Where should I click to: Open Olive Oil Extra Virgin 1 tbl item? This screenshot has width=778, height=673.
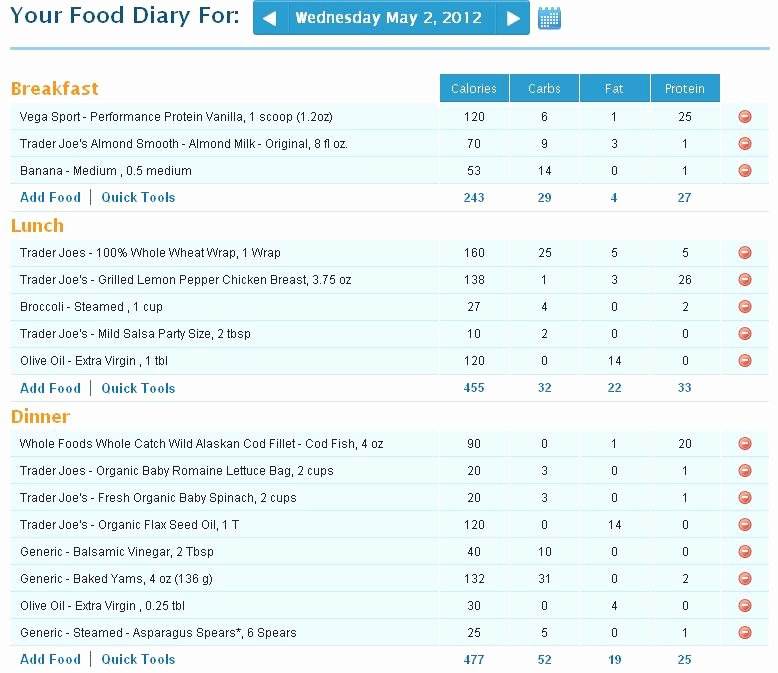point(94,361)
